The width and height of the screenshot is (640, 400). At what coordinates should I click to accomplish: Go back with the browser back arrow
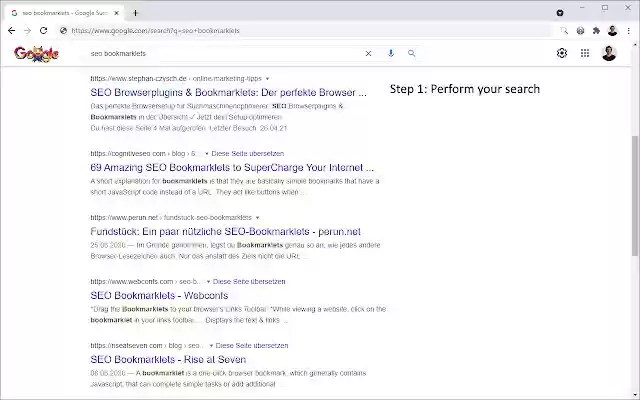tap(11, 31)
